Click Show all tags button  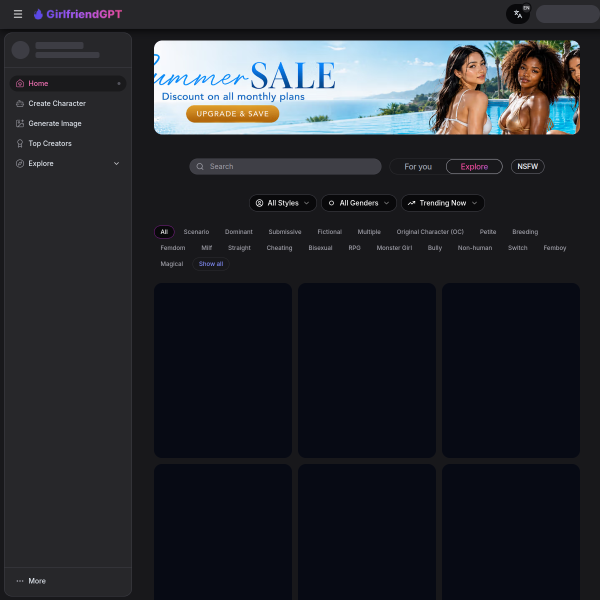click(x=211, y=264)
